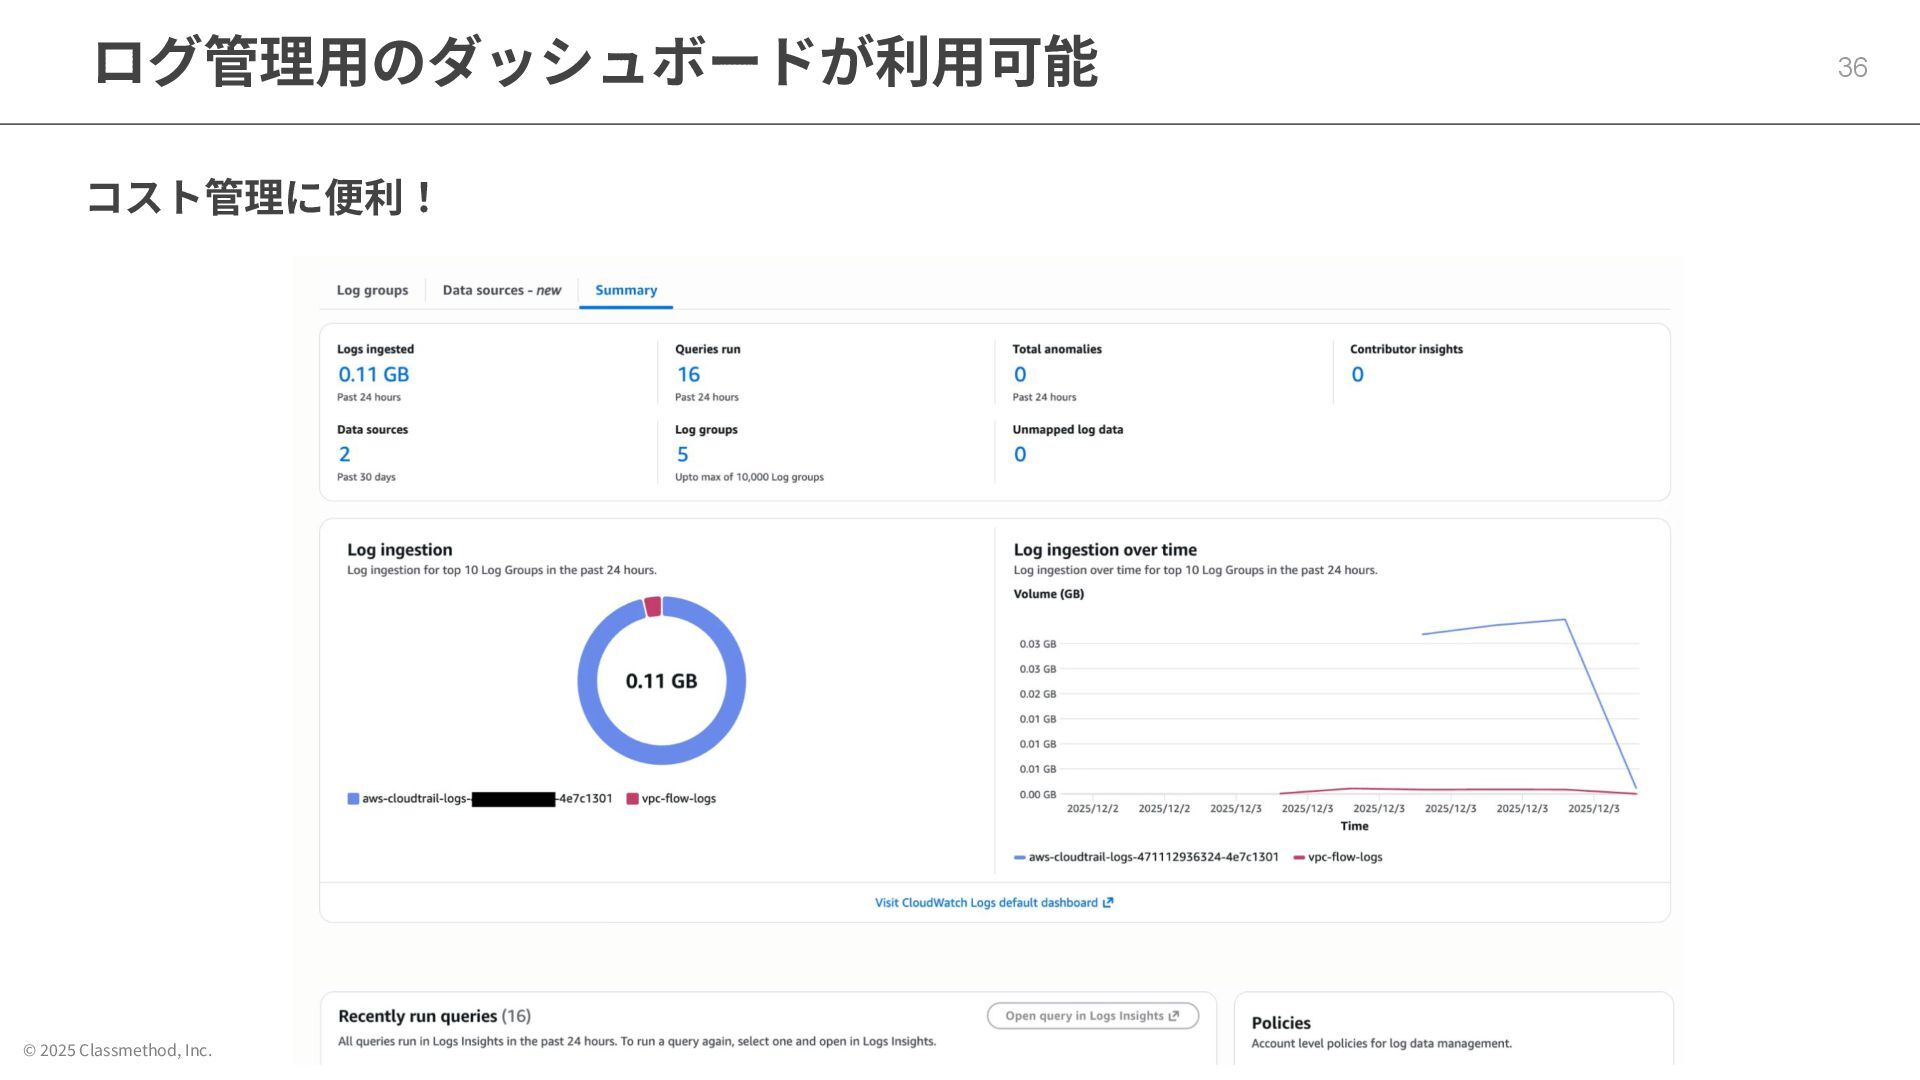Click external link icon beside default dashboard

tap(1108, 903)
